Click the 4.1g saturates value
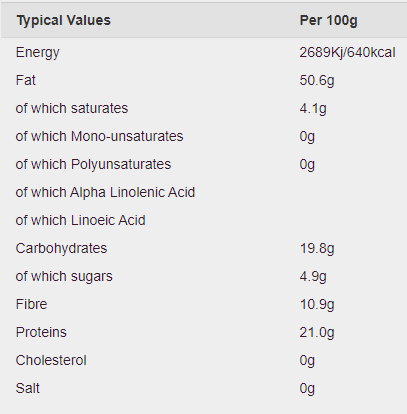The width and height of the screenshot is (407, 414). pos(313,109)
